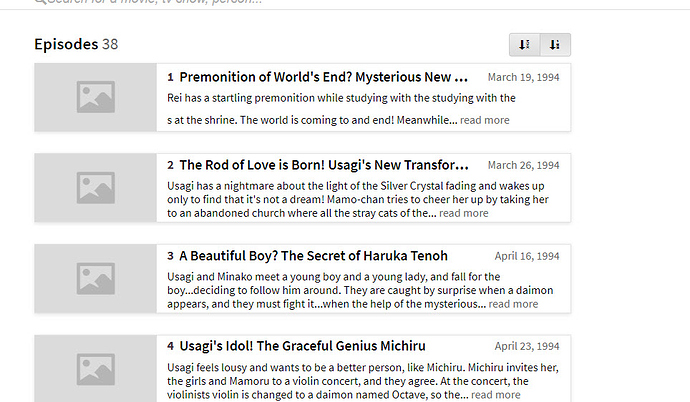Open episode 2 placeholder thumbnail

tap(95, 188)
